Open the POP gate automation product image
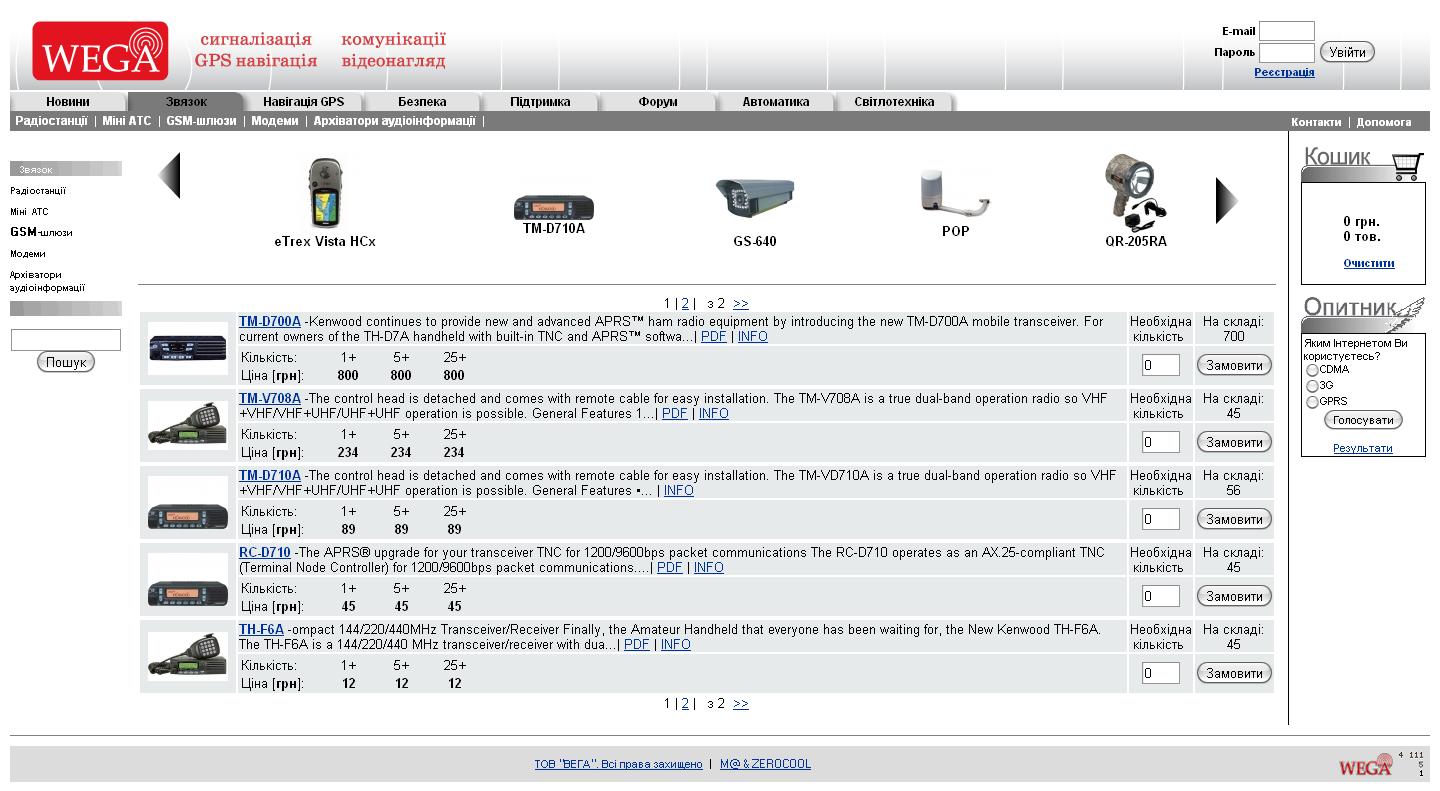 [956, 192]
